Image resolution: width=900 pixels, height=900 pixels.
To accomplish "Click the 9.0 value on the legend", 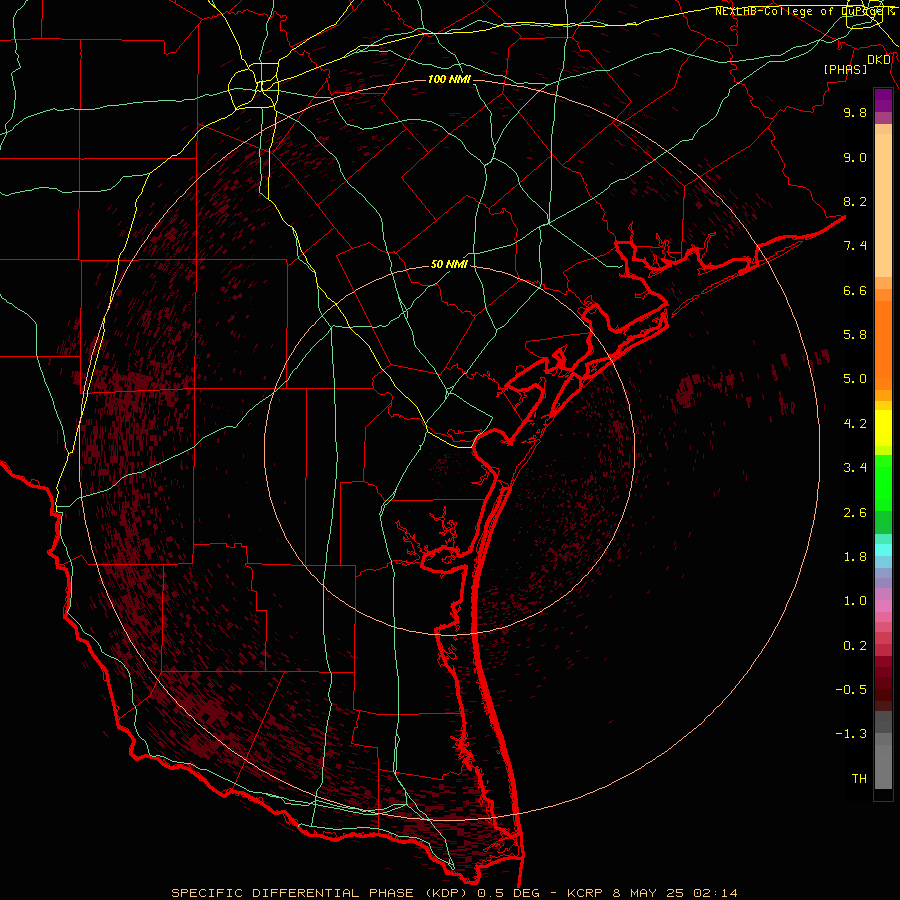I will [855, 157].
